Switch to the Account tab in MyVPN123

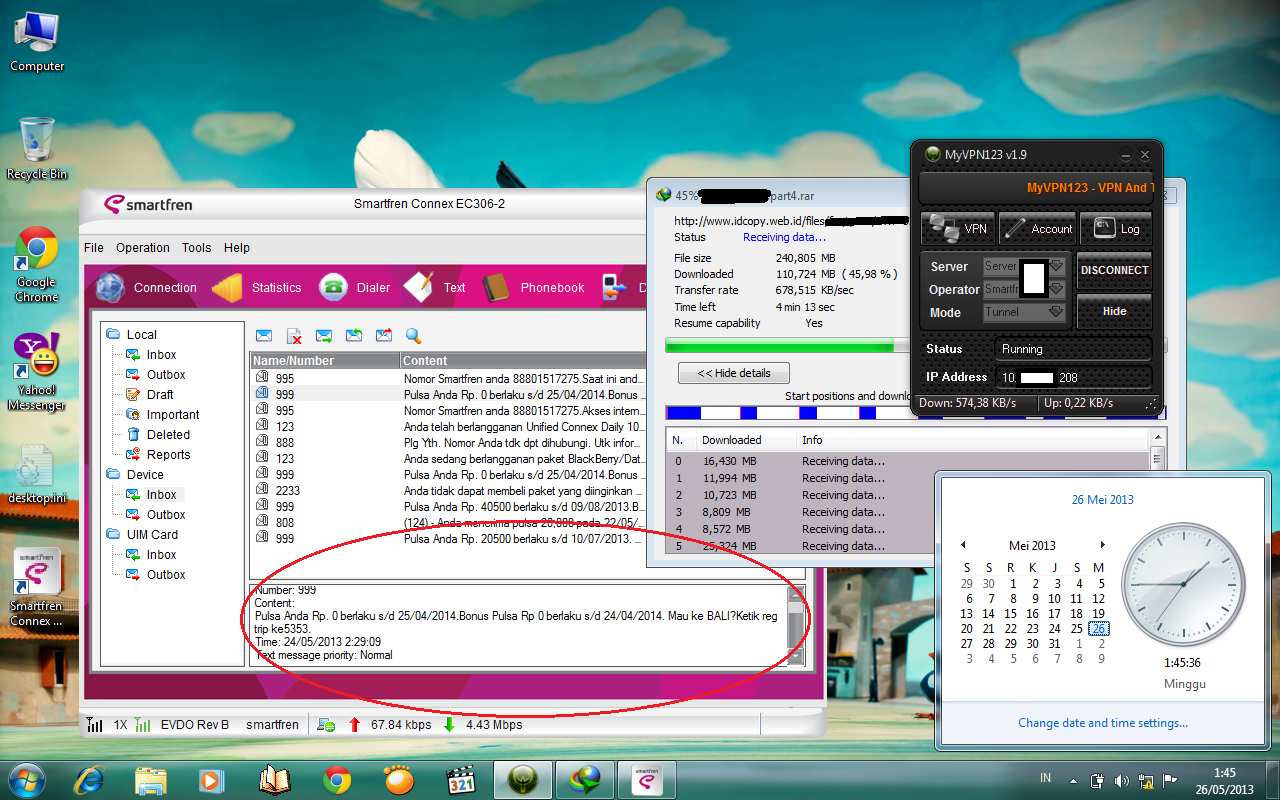pos(1037,229)
